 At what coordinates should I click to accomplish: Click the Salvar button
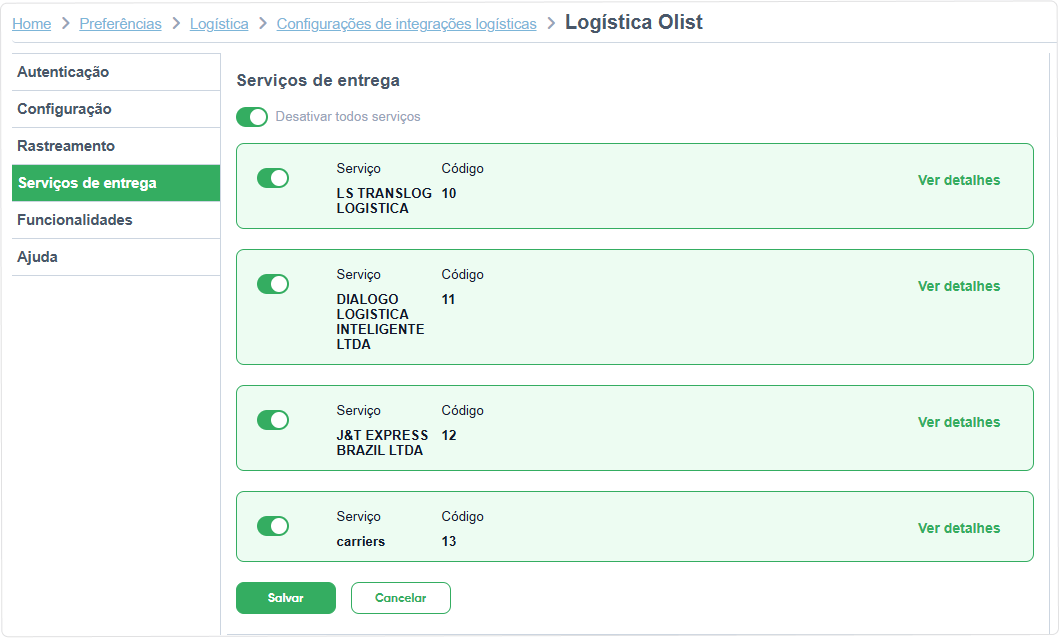tap(285, 598)
